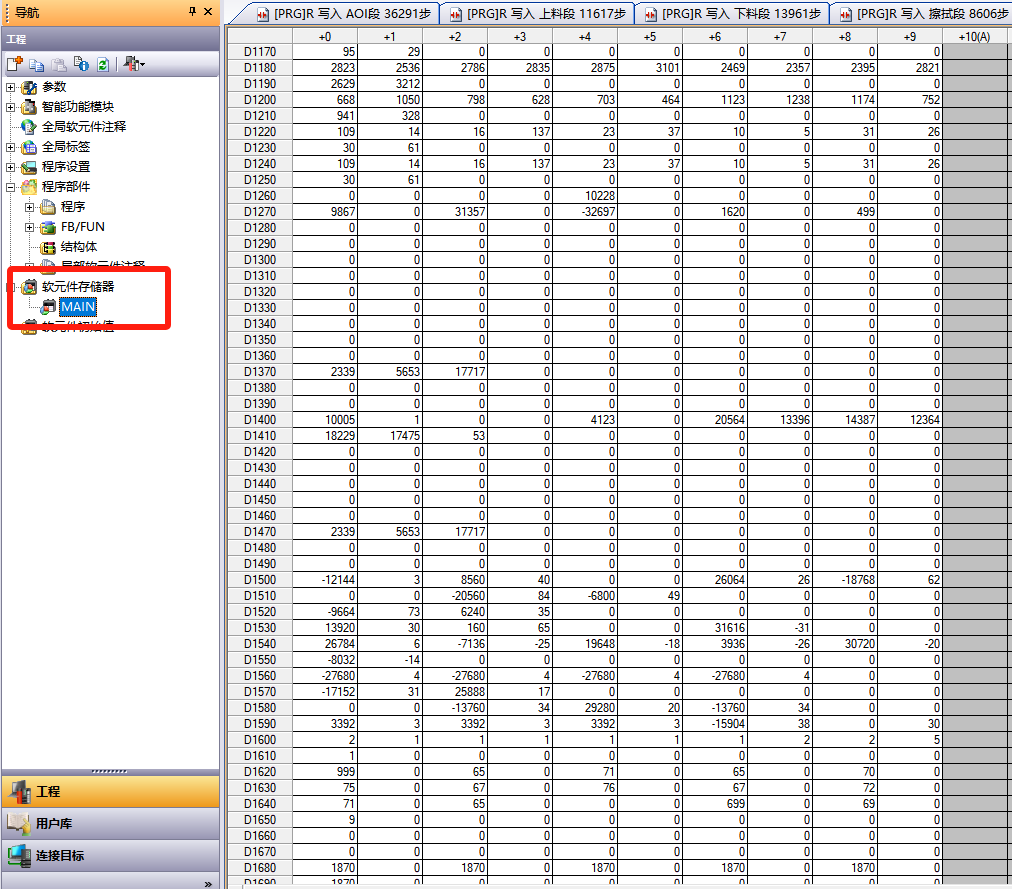Expand the 参数 tree node
Image resolution: width=1012 pixels, height=889 pixels.
tap(11, 87)
